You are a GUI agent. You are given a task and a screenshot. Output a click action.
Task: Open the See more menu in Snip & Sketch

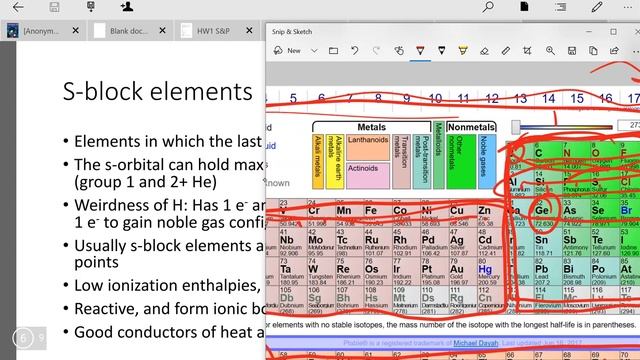pyautogui.click(x=635, y=51)
